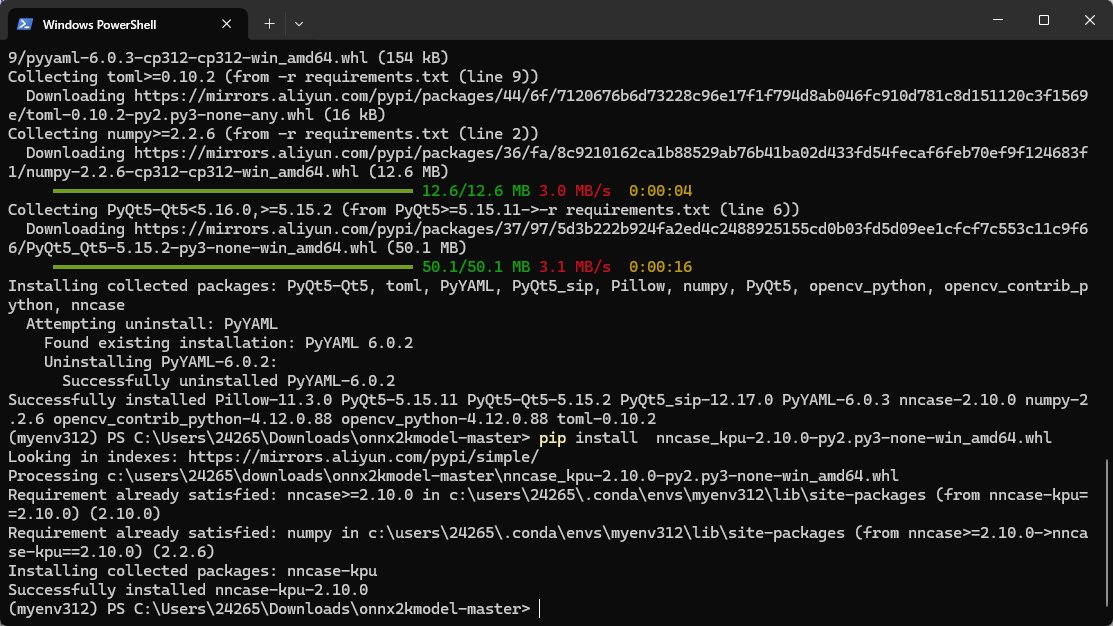Click the "Successfully installed nncase-kpu-2.10.0" line
Viewport: 1113px width, 626px height.
[x=188, y=590]
